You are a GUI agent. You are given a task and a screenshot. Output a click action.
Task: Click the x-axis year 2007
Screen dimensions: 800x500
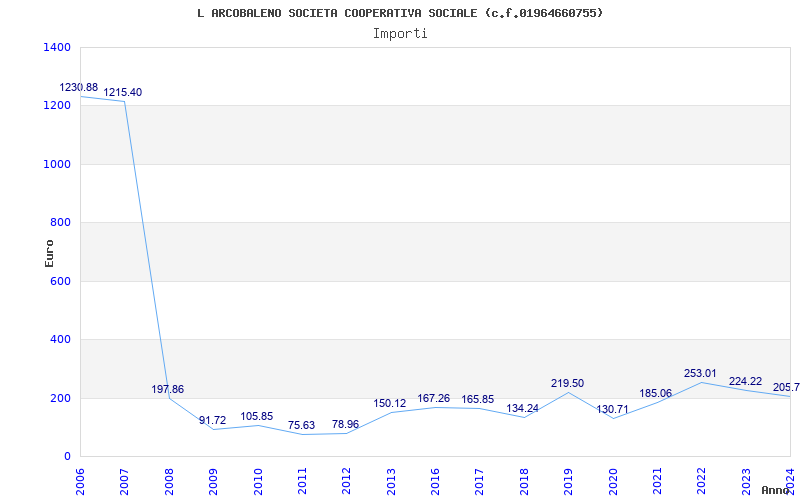pyautogui.click(x=124, y=481)
